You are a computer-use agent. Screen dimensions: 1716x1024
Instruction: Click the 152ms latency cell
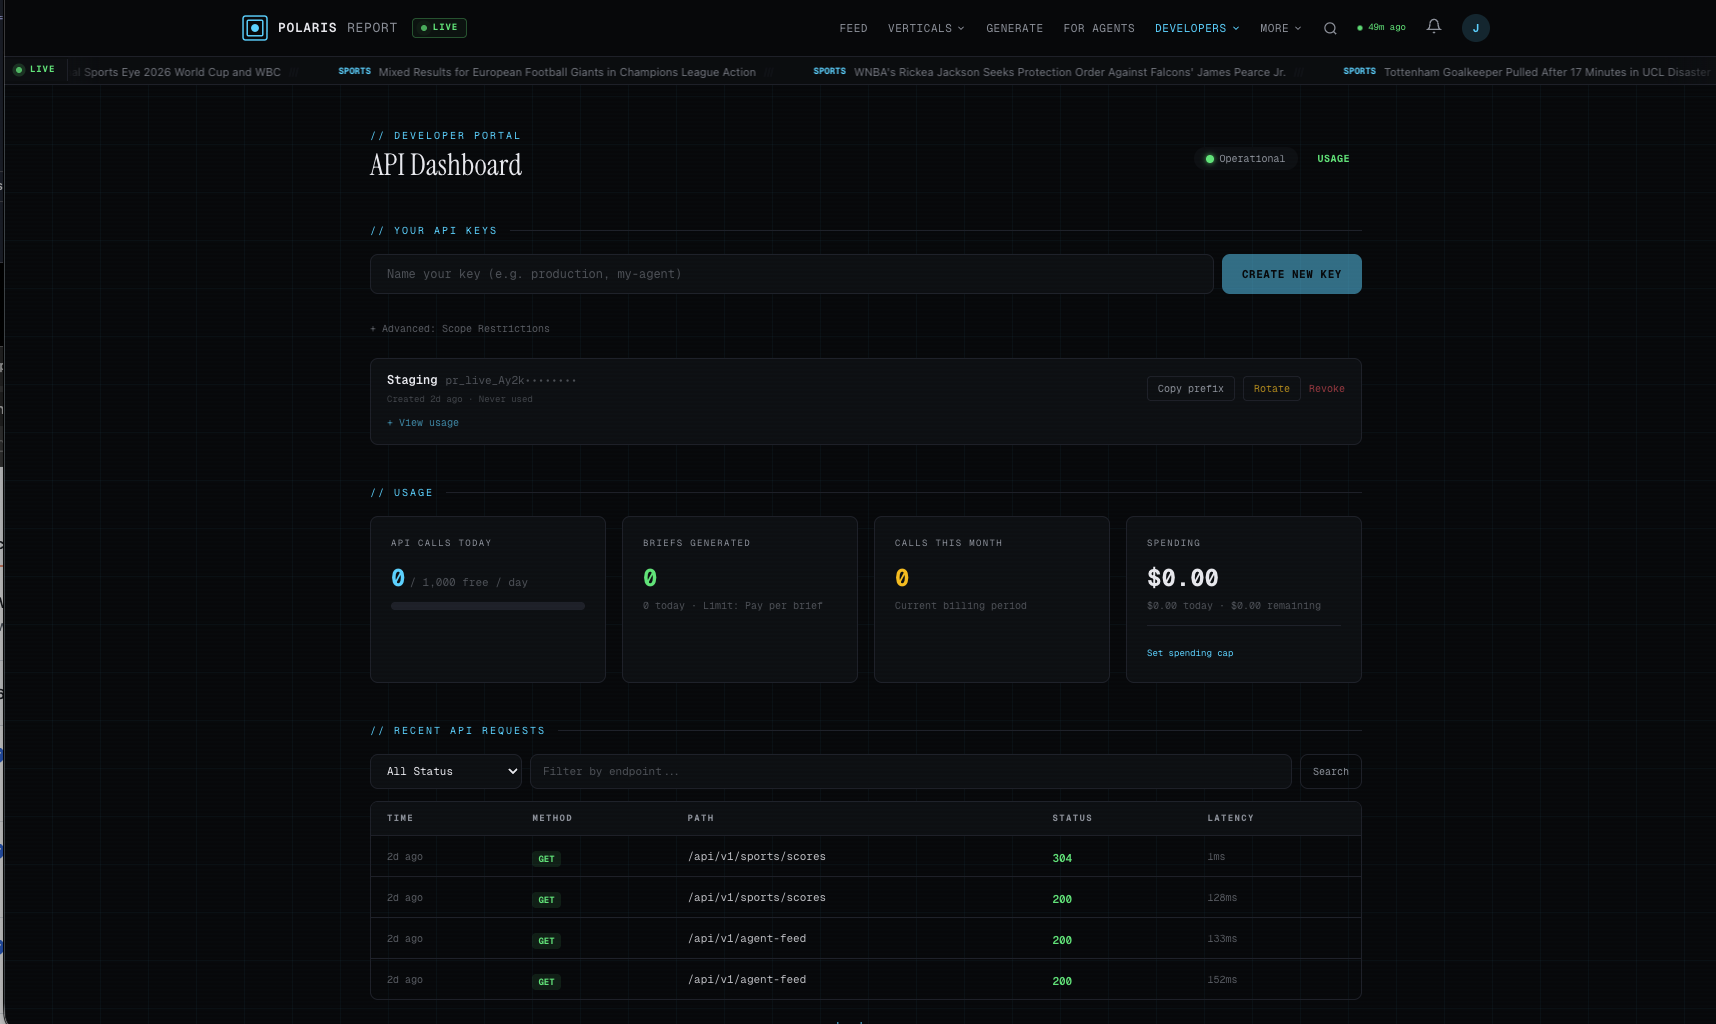[1222, 980]
